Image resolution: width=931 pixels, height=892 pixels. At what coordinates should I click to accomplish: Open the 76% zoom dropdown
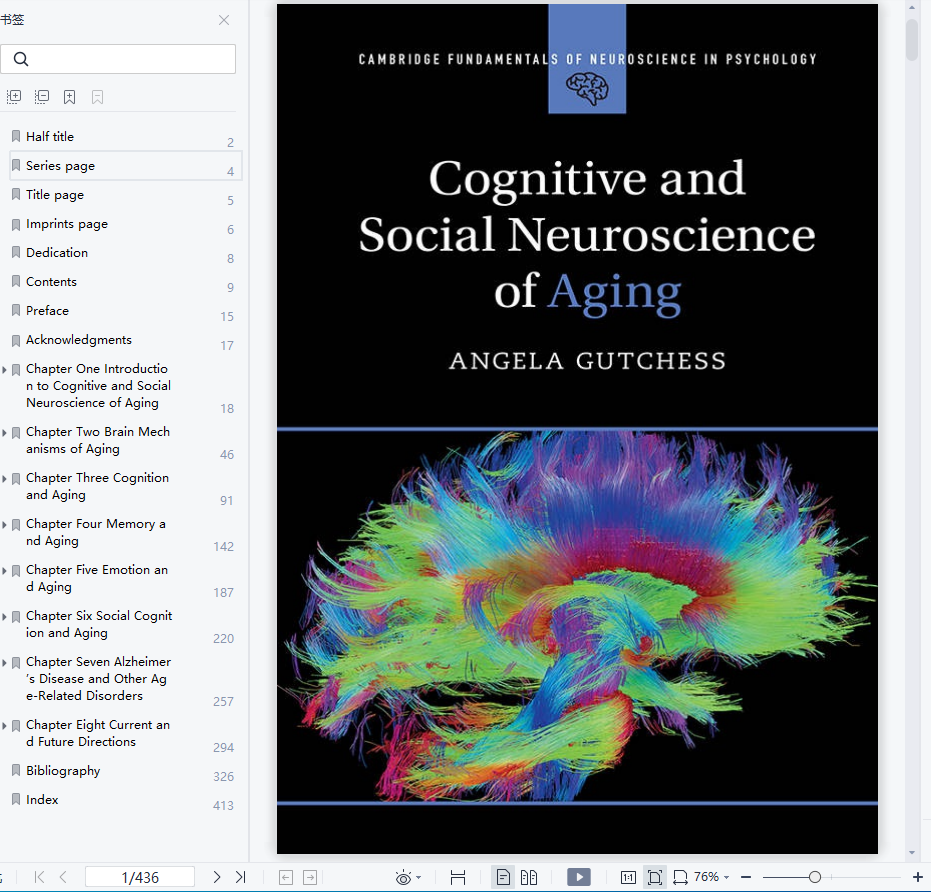pos(711,877)
